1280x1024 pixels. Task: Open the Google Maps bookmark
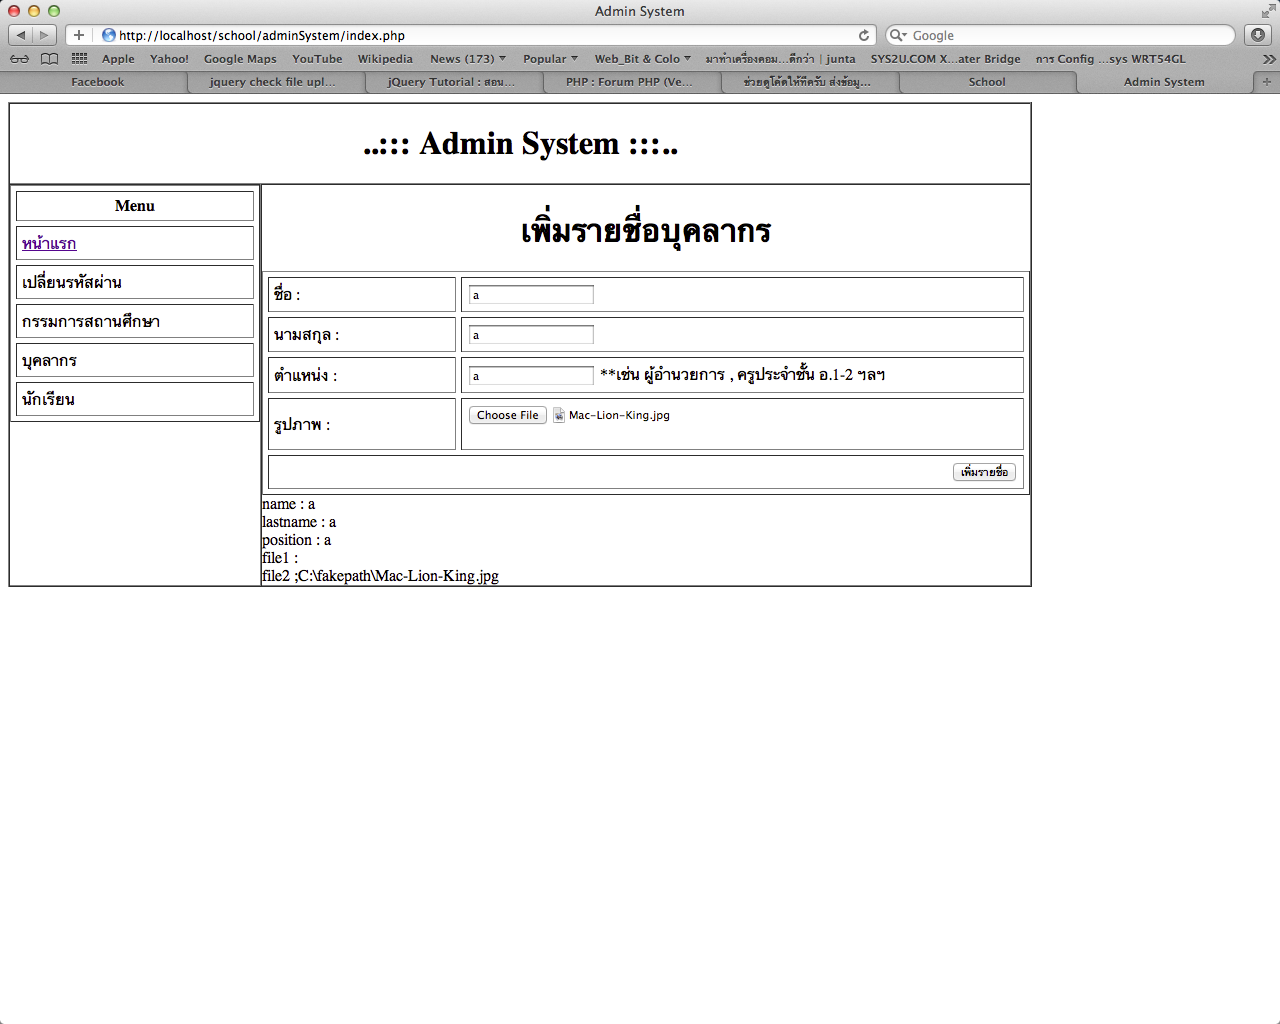point(240,59)
